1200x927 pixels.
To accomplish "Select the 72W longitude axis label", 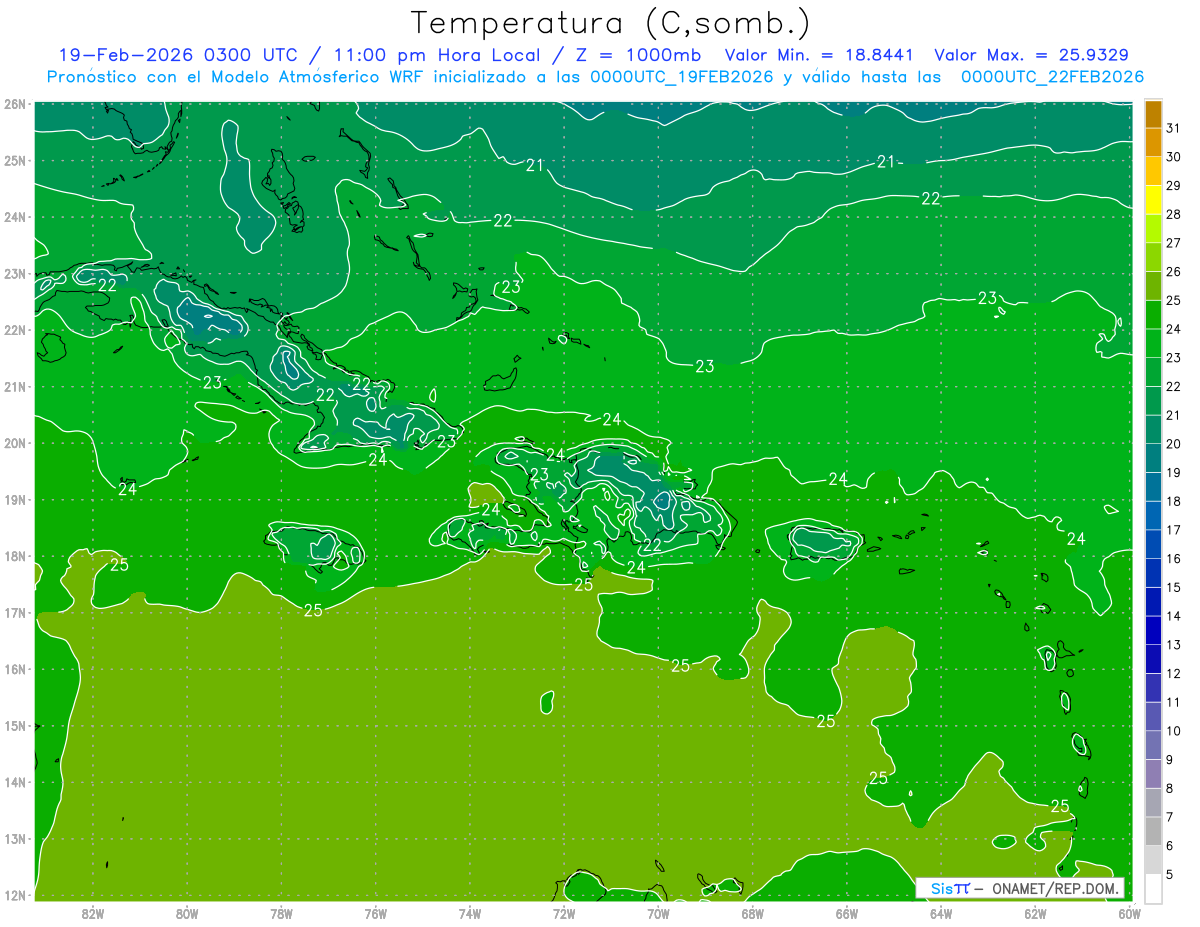I will 564,913.
